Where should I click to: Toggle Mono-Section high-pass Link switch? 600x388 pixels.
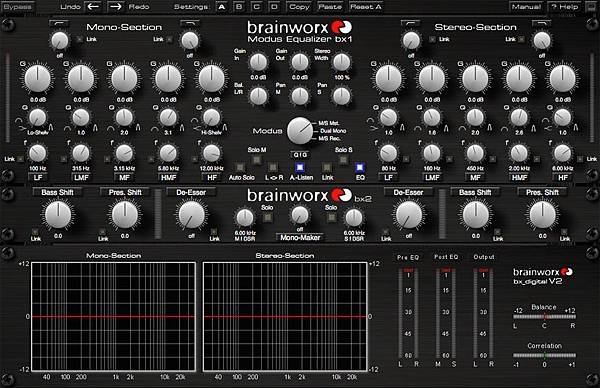[x=80, y=39]
